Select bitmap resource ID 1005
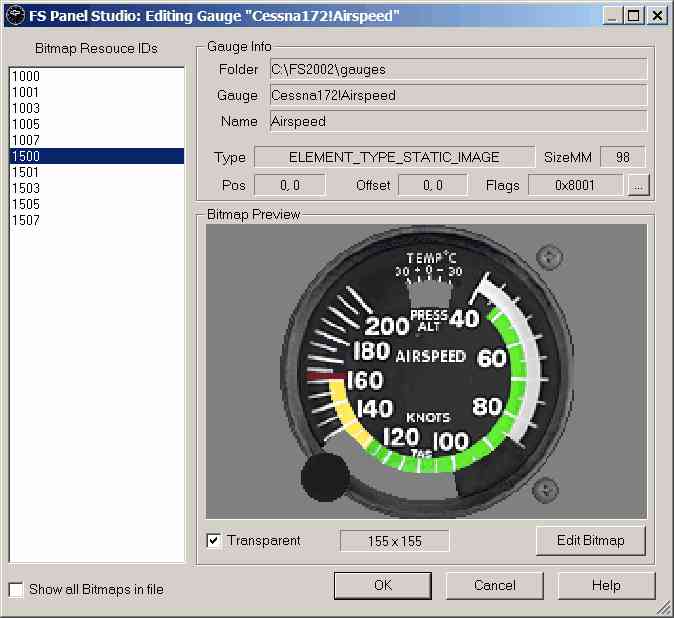 click(x=97, y=124)
